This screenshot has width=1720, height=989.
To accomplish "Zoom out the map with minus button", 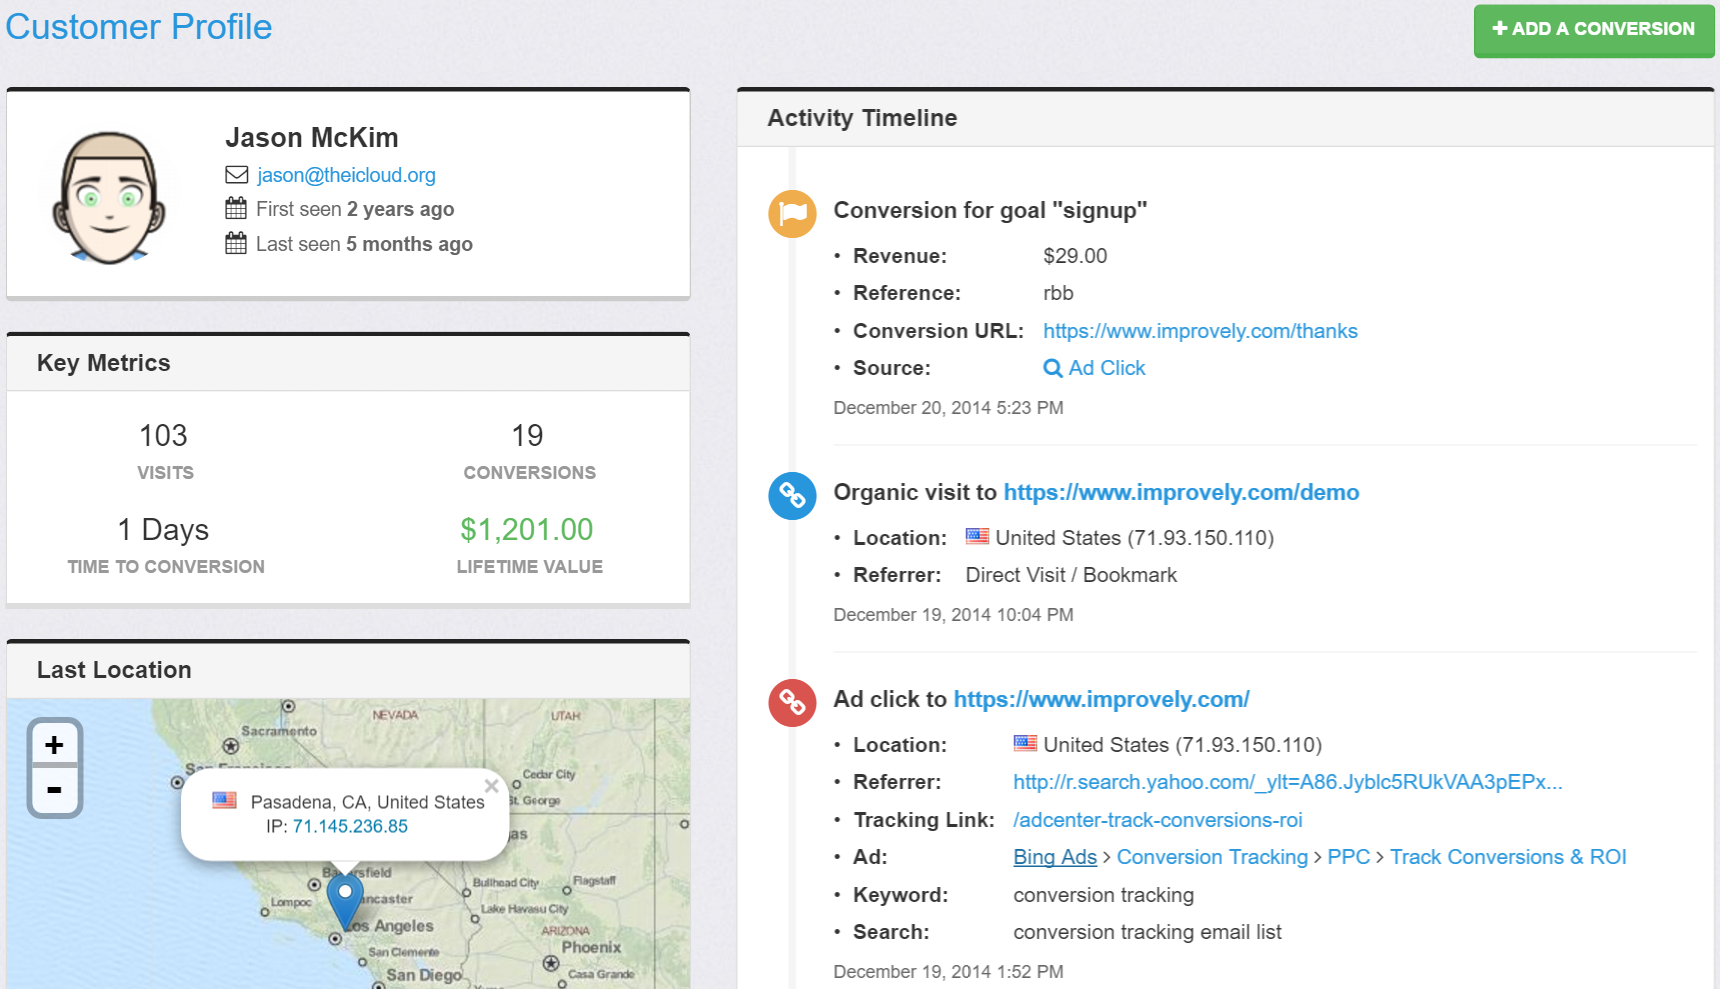I will coord(54,790).
